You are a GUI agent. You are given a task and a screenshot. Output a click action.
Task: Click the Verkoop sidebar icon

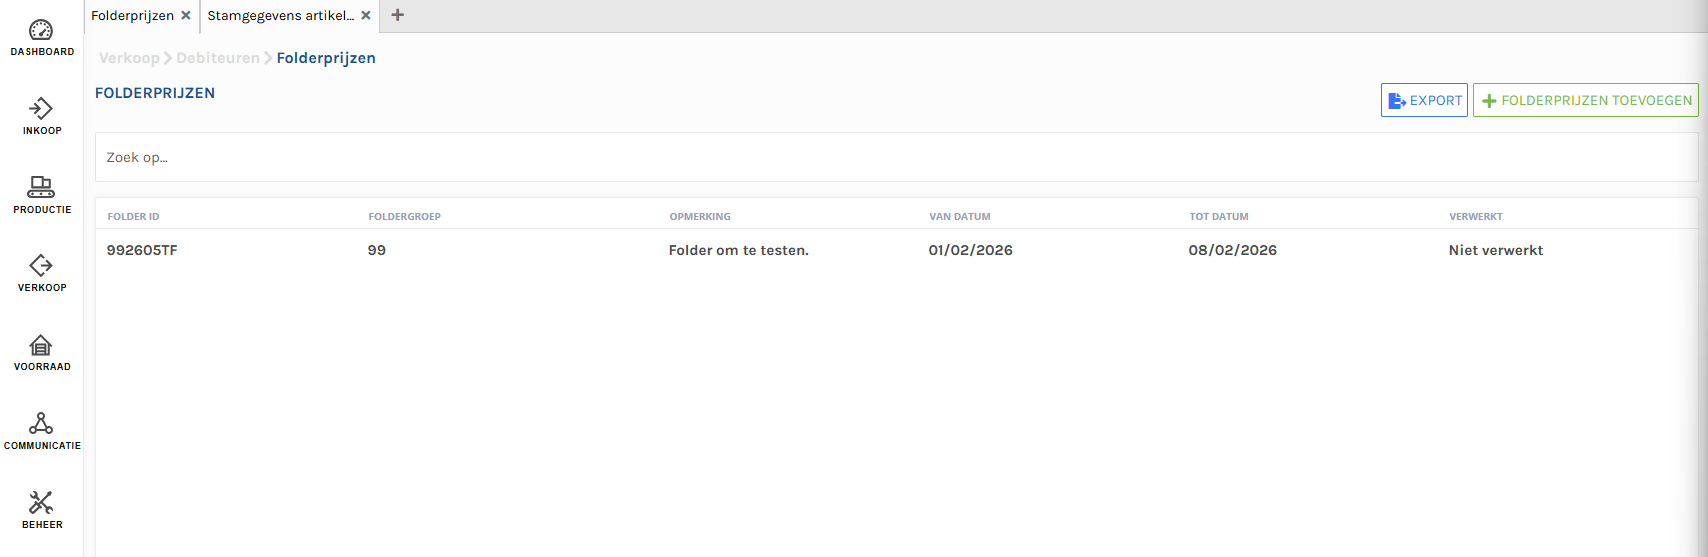point(41,266)
